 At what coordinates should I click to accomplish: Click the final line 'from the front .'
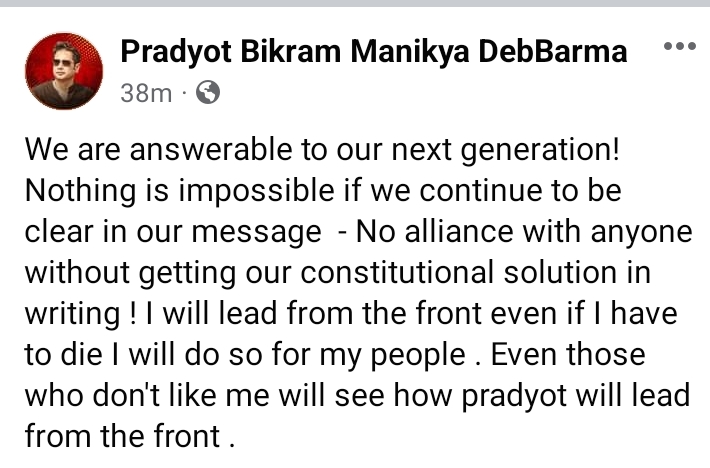coord(130,436)
